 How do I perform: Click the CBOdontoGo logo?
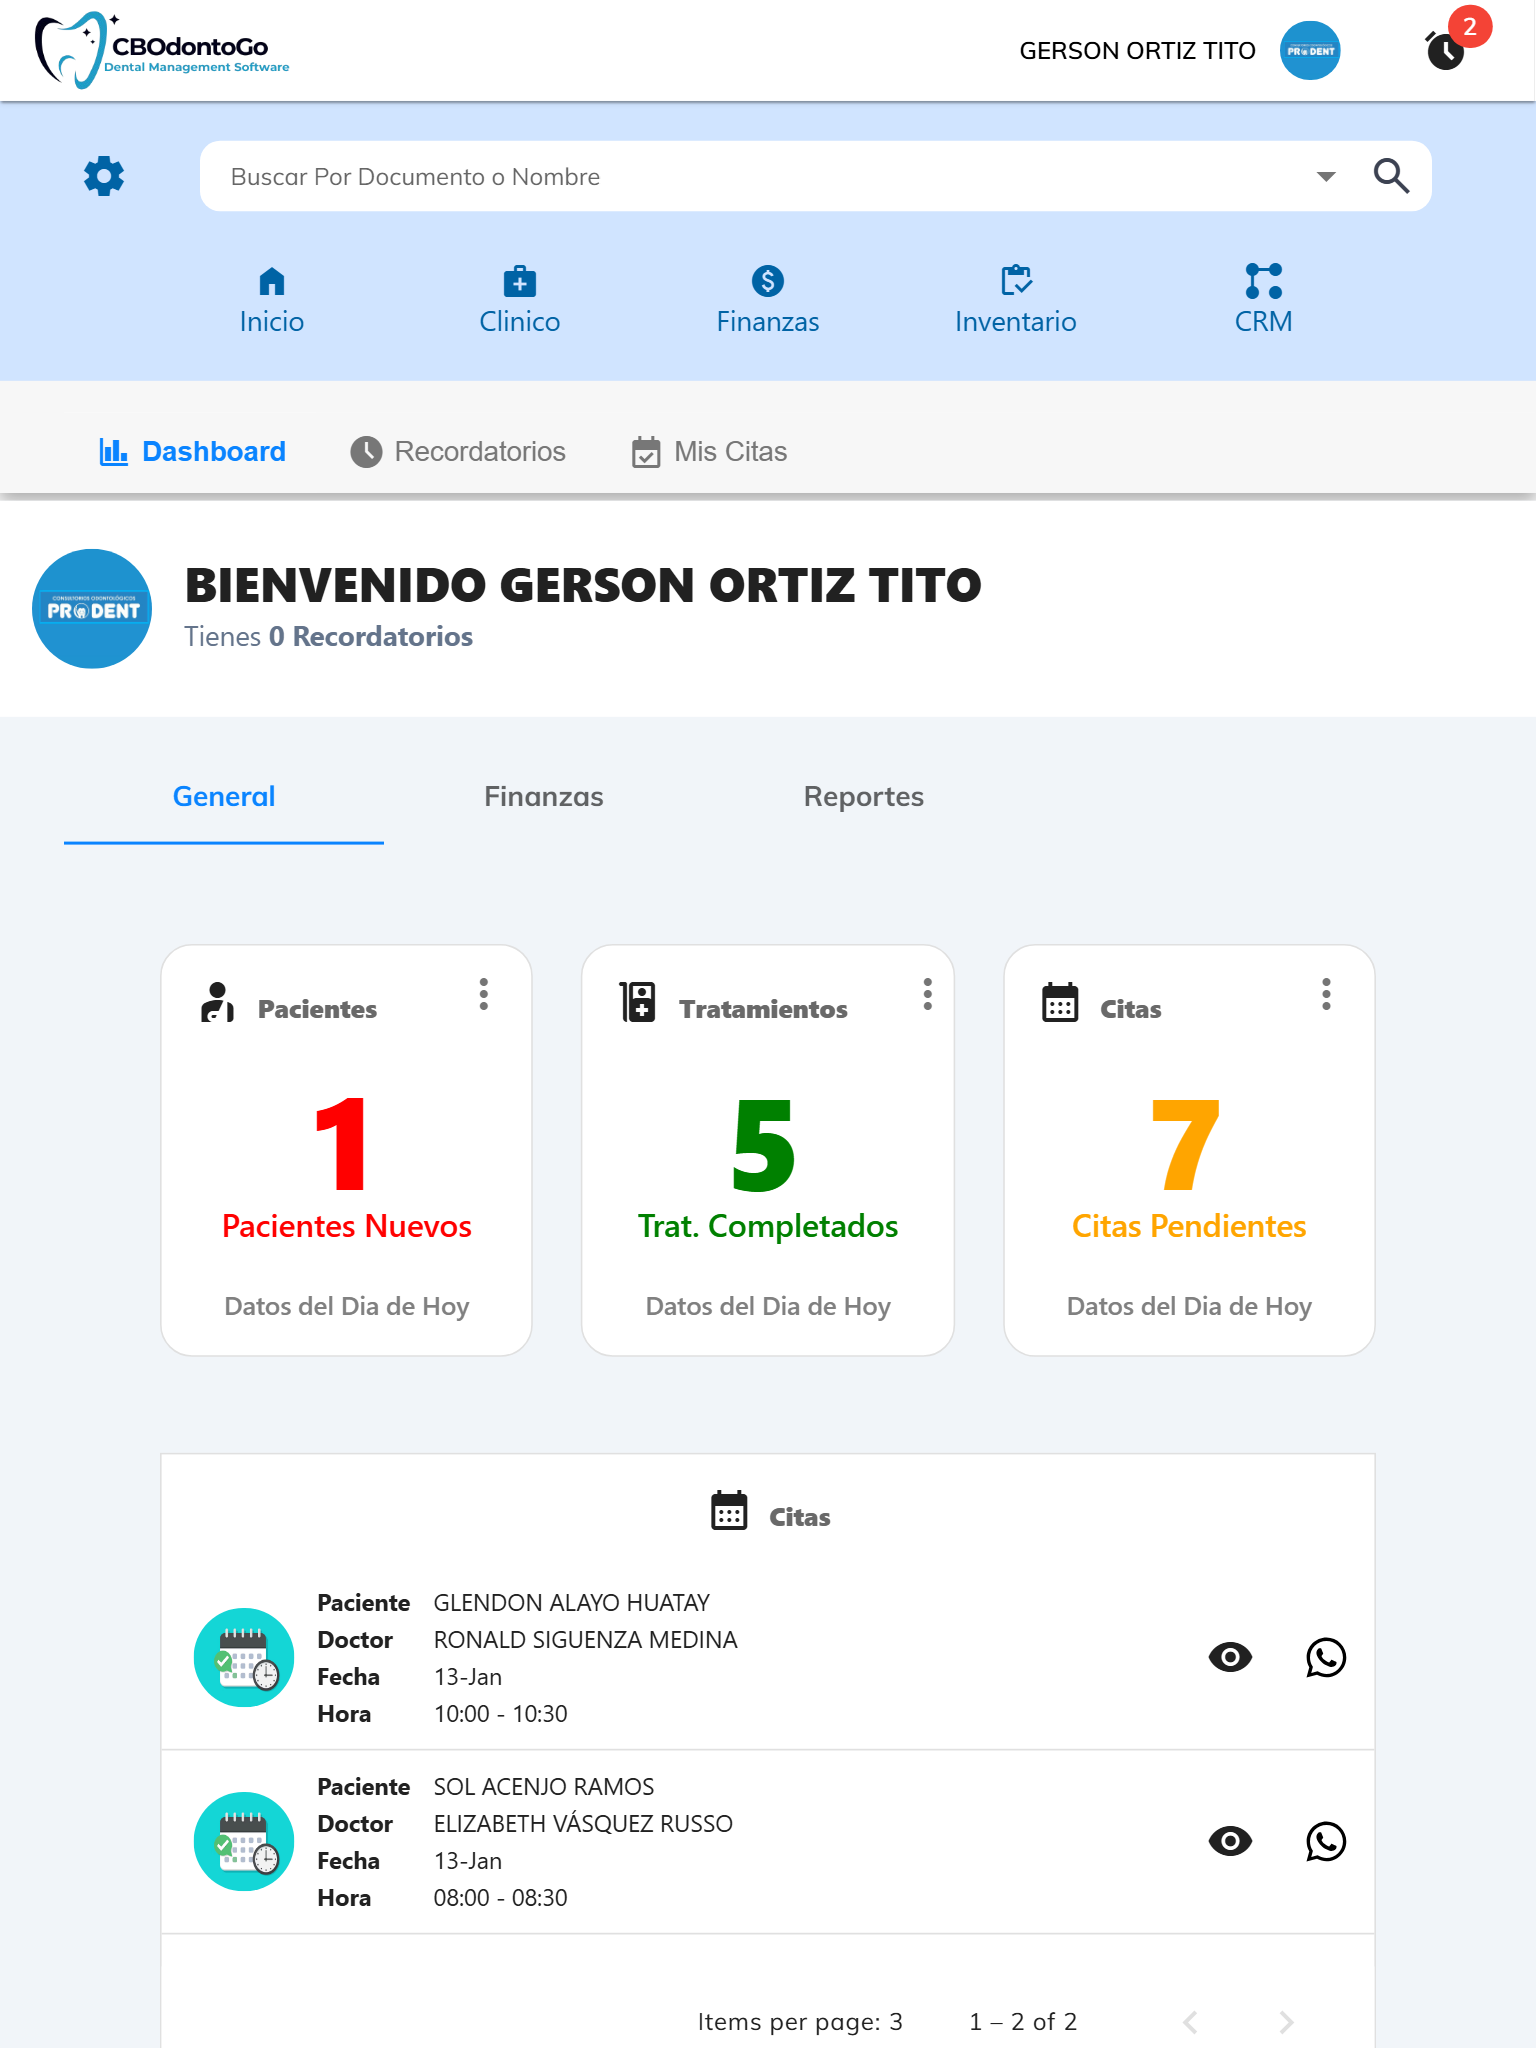(162, 50)
